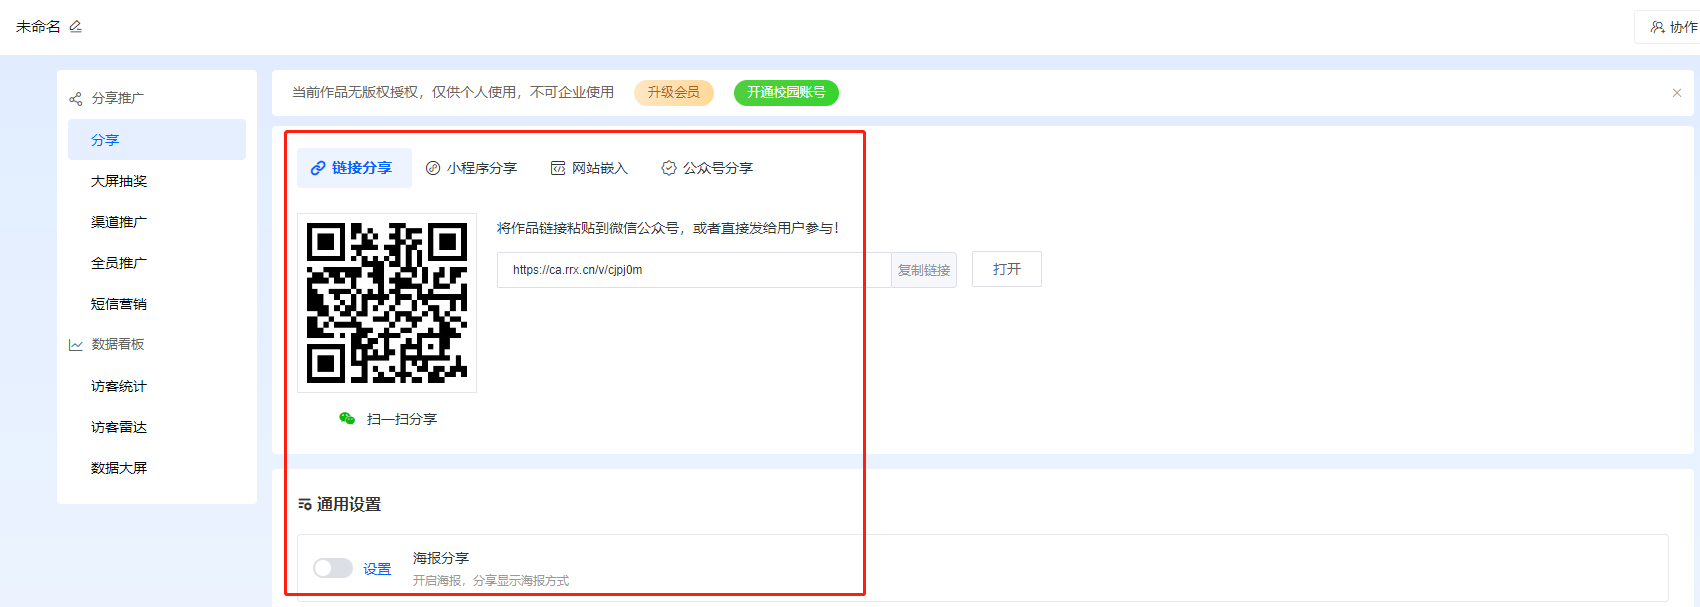
Task: Click the link icon on 链接分享 tab
Action: click(x=318, y=168)
